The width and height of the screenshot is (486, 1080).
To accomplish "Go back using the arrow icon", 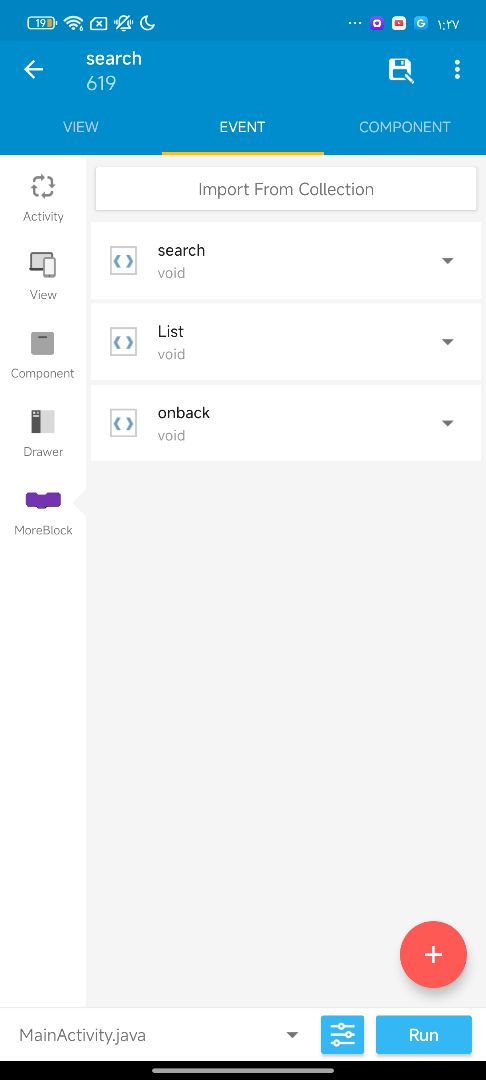I will [x=33, y=70].
